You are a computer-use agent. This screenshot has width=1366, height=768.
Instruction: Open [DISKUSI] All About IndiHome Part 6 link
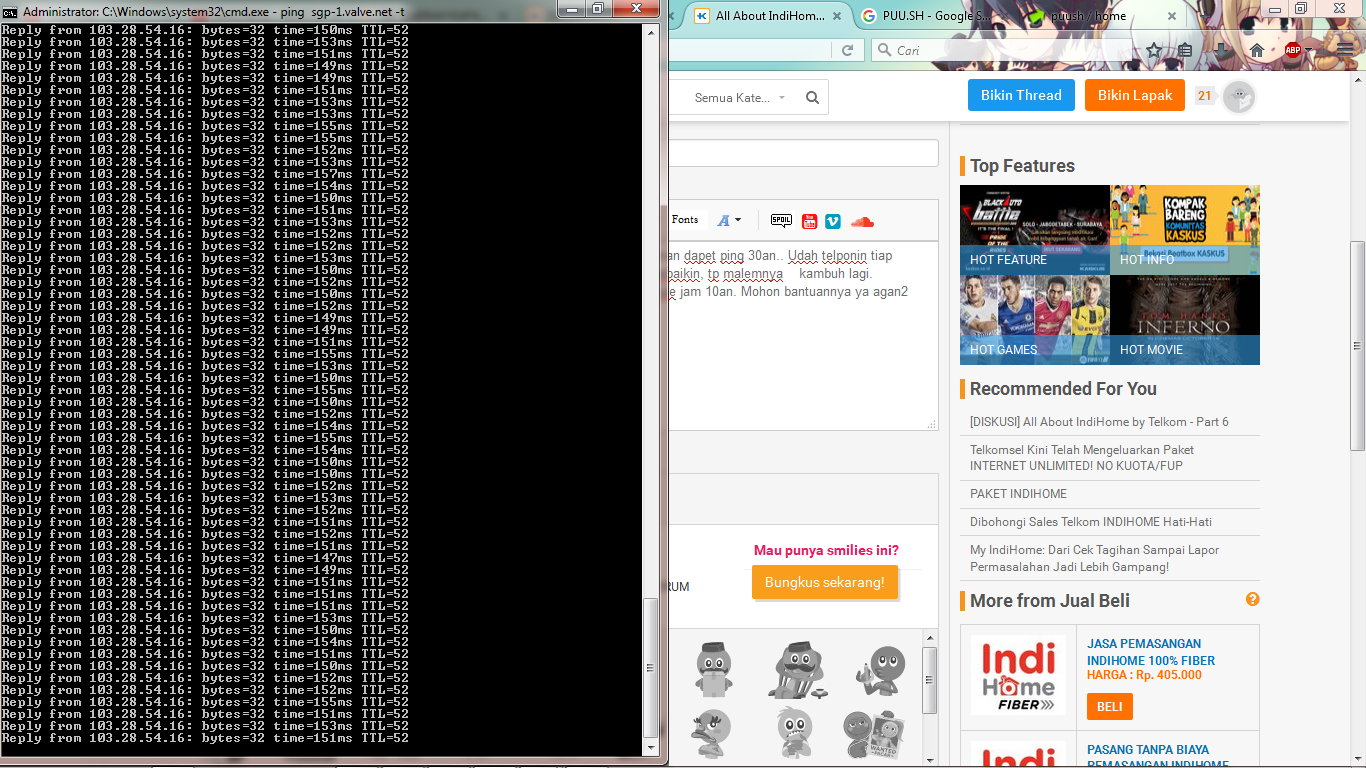pyautogui.click(x=1099, y=422)
